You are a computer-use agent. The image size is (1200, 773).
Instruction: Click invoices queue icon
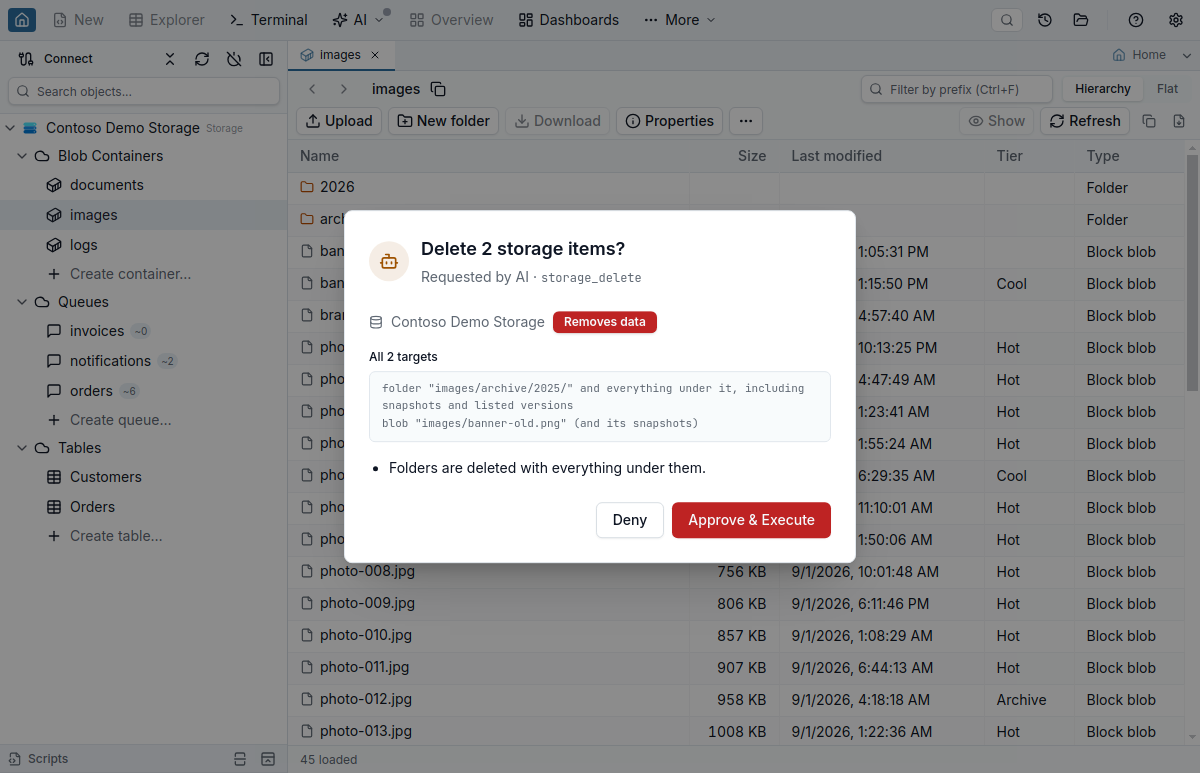coord(54,331)
